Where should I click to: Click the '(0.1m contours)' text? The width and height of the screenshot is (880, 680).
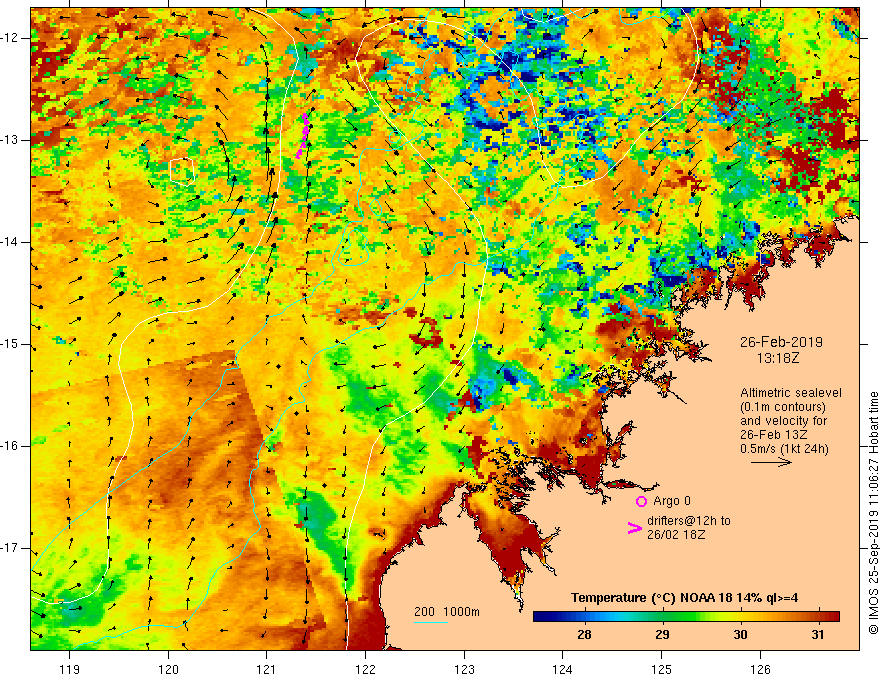pos(783,407)
